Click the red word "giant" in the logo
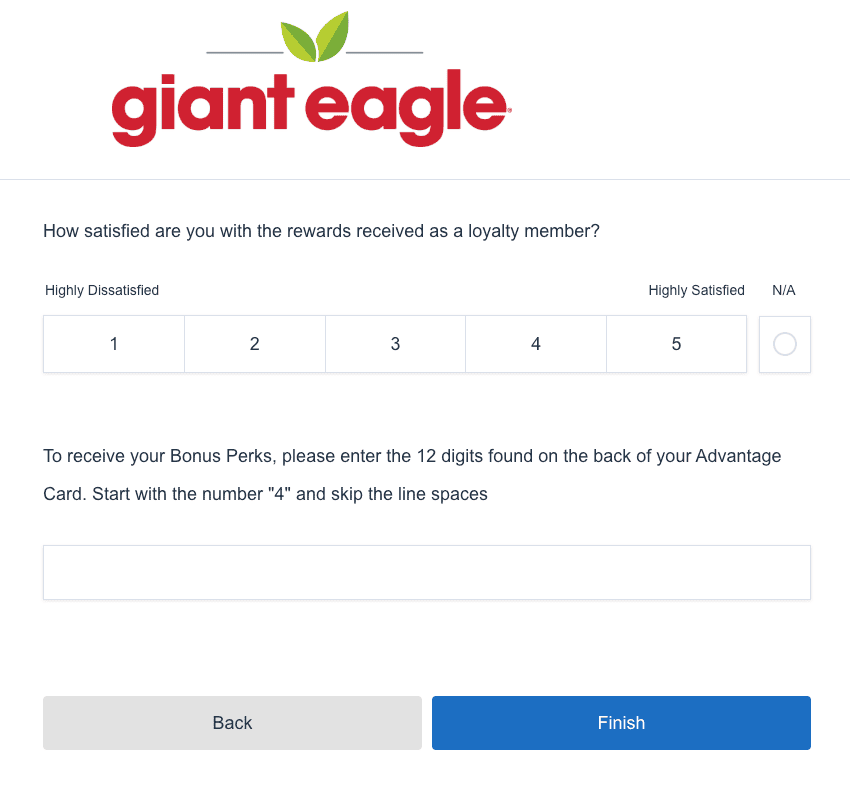850x787 pixels. pos(198,108)
